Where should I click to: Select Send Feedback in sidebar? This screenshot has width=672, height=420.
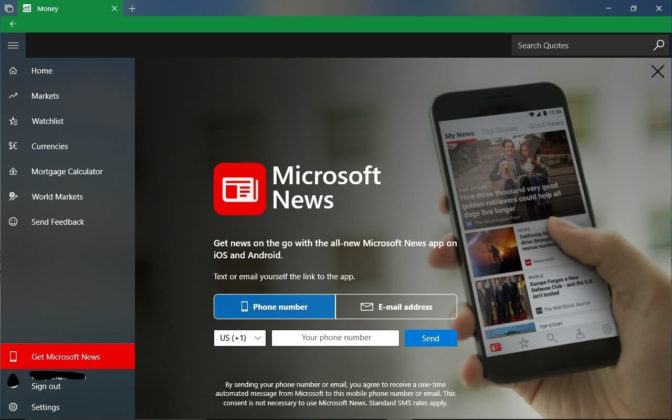coord(68,222)
